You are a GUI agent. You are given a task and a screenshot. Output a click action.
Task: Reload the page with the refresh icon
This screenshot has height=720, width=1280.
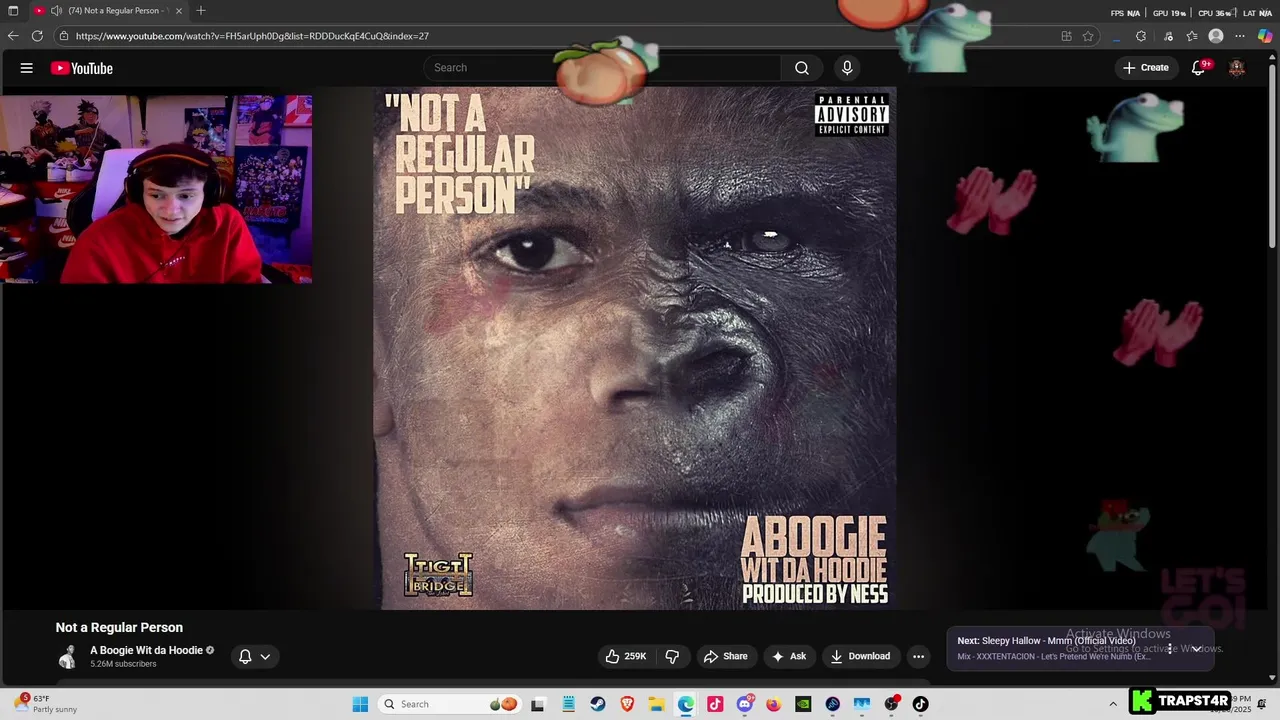[x=37, y=36]
